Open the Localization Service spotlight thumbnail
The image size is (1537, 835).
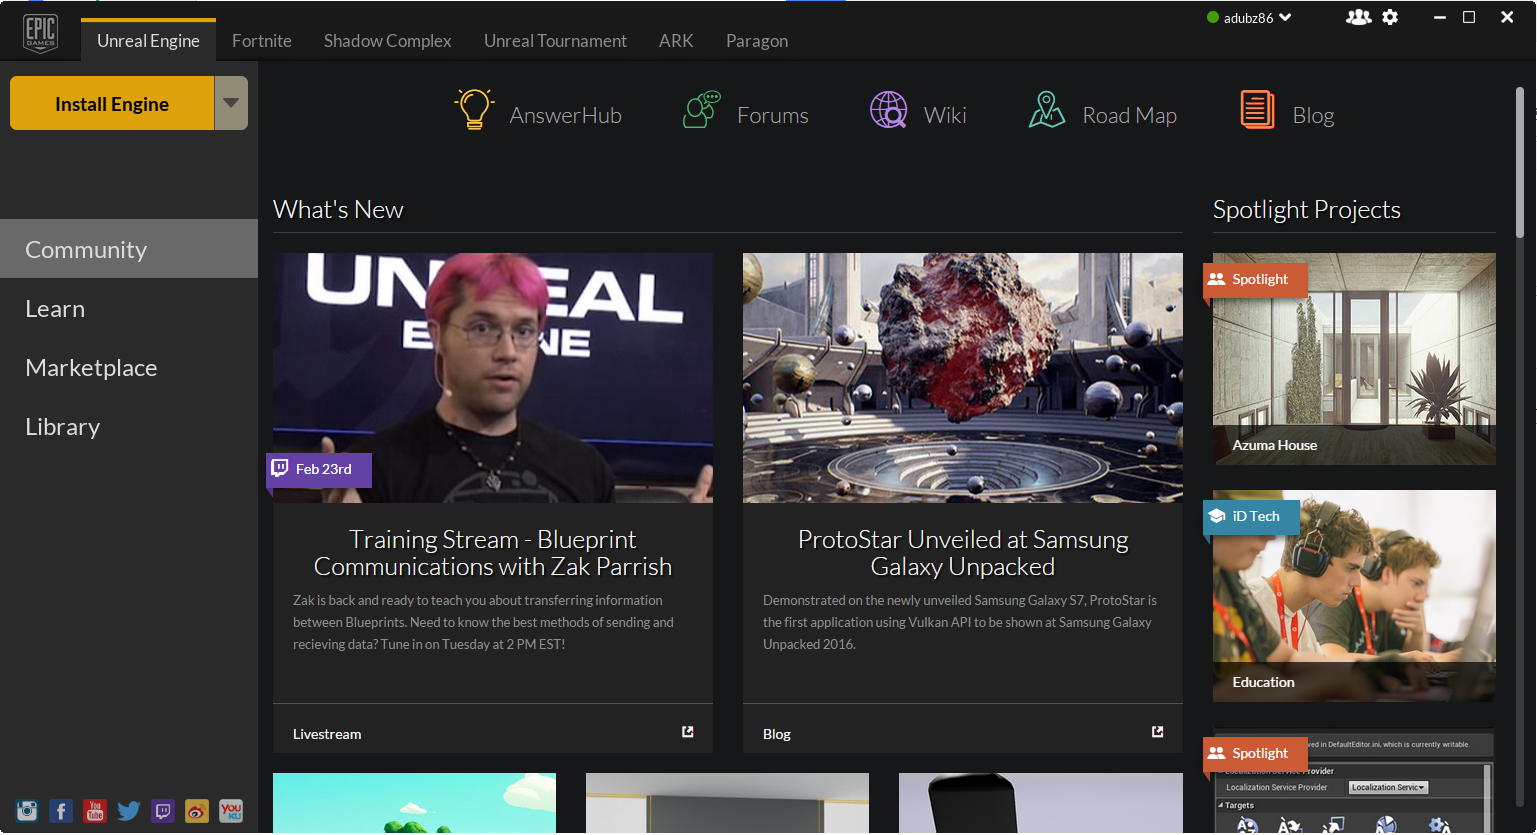1354,781
